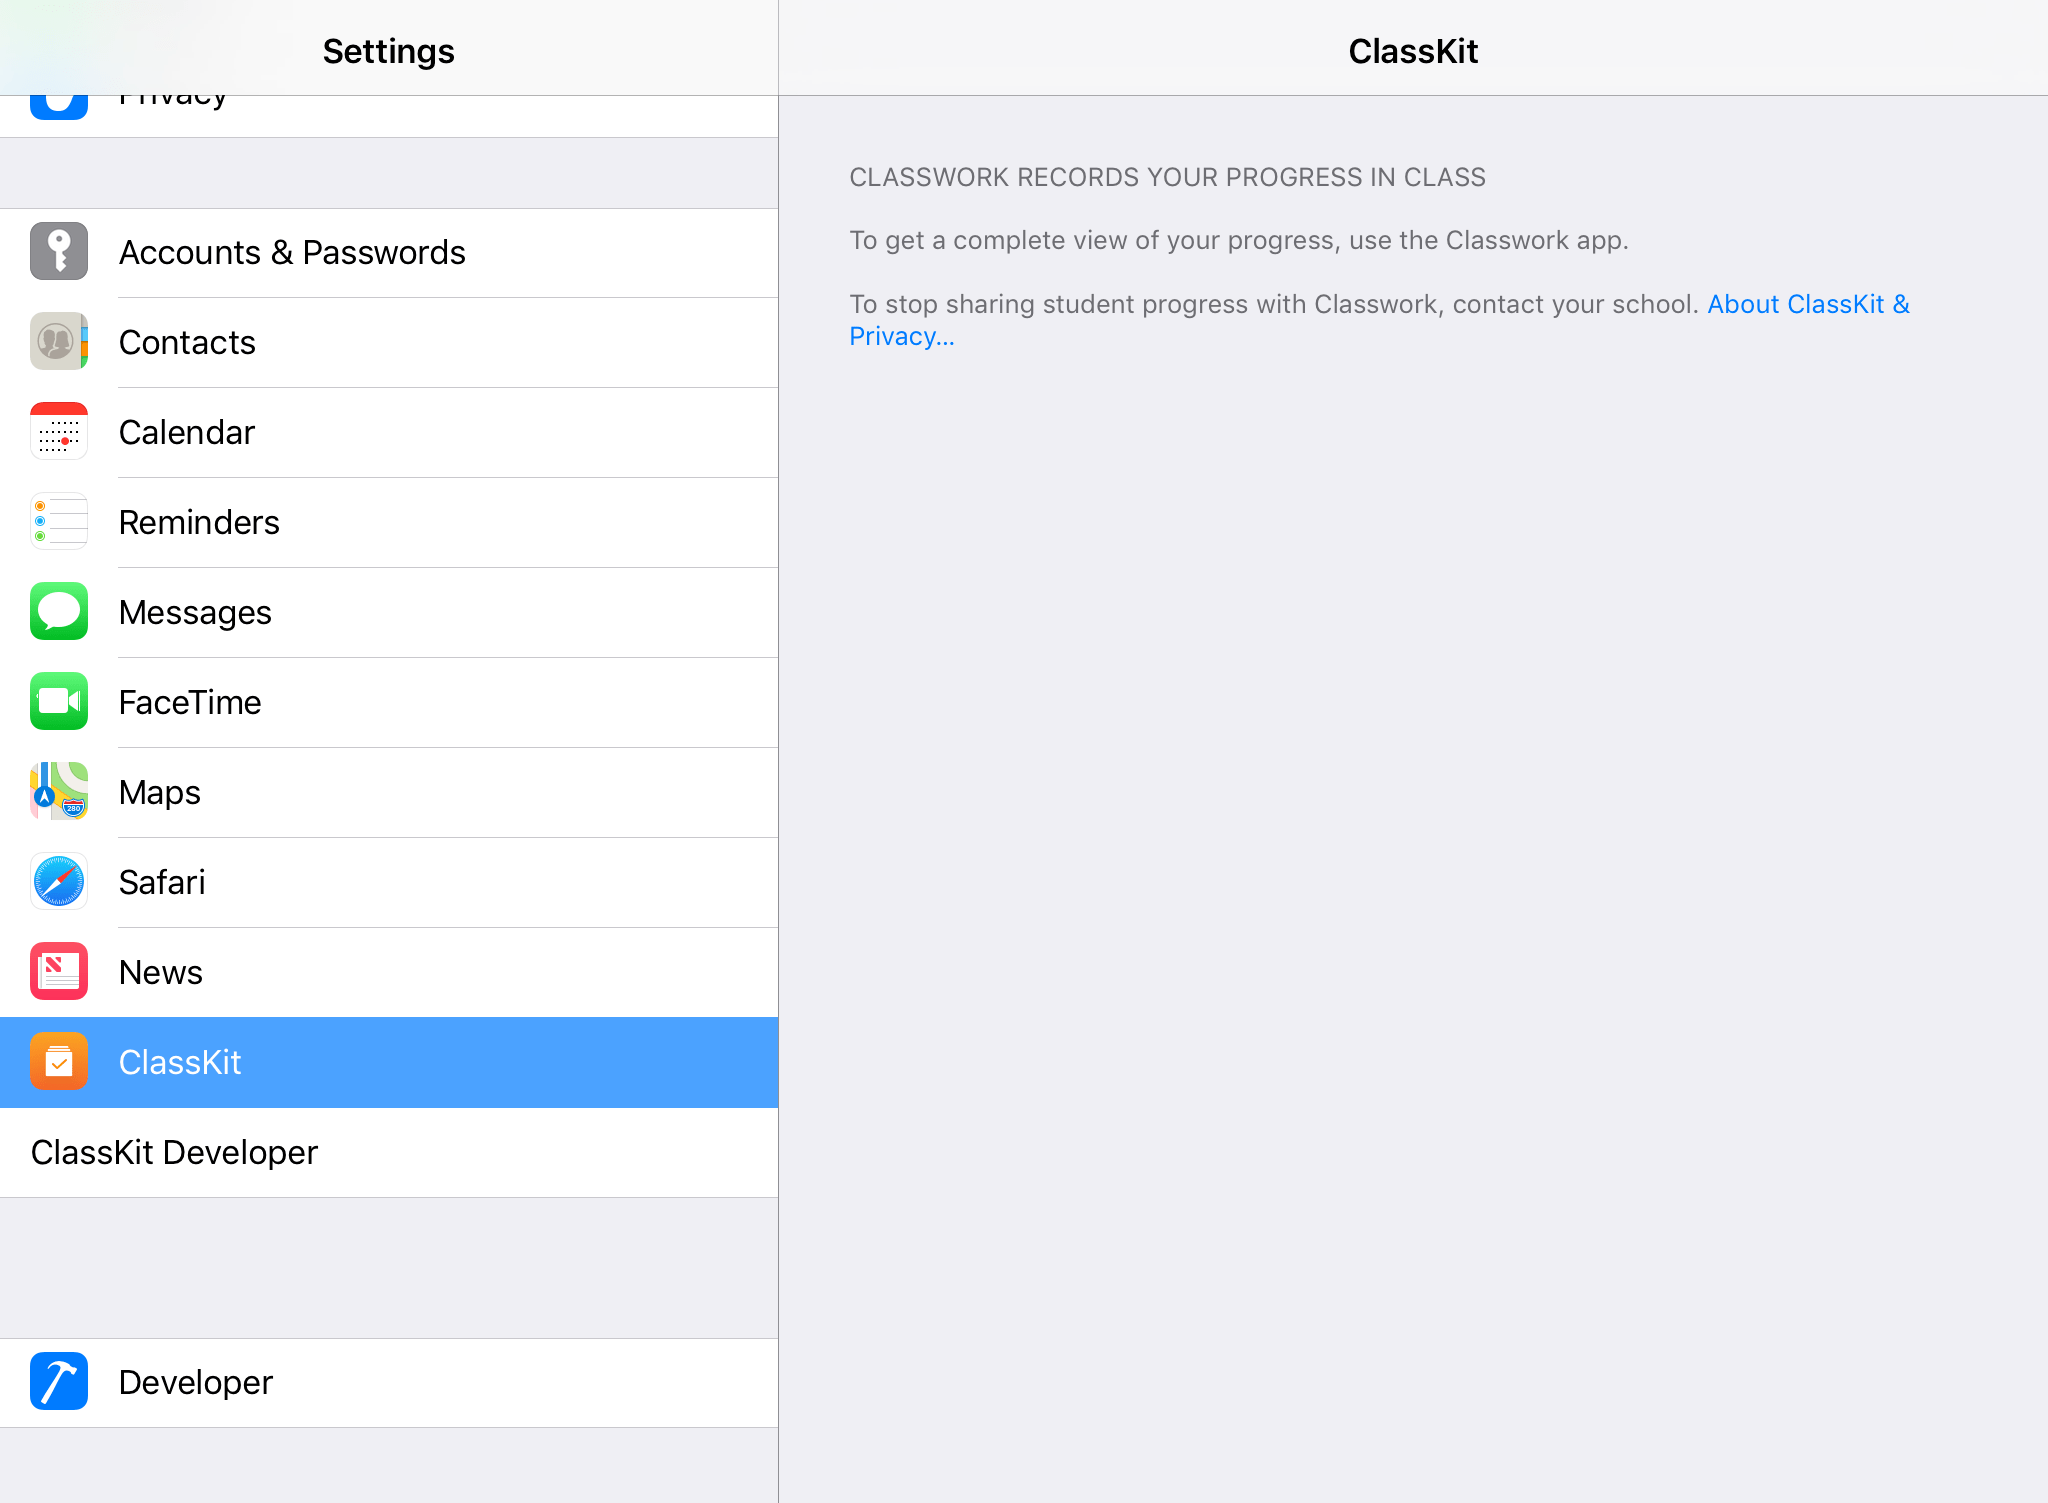Open Accounts & Passwords settings
Viewport: 2048px width, 1503px height.
[x=389, y=252]
